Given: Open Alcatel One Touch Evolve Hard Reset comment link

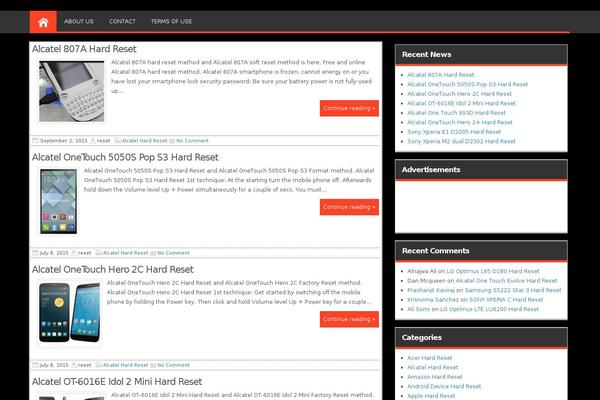Looking at the screenshot, I should tap(506, 281).
